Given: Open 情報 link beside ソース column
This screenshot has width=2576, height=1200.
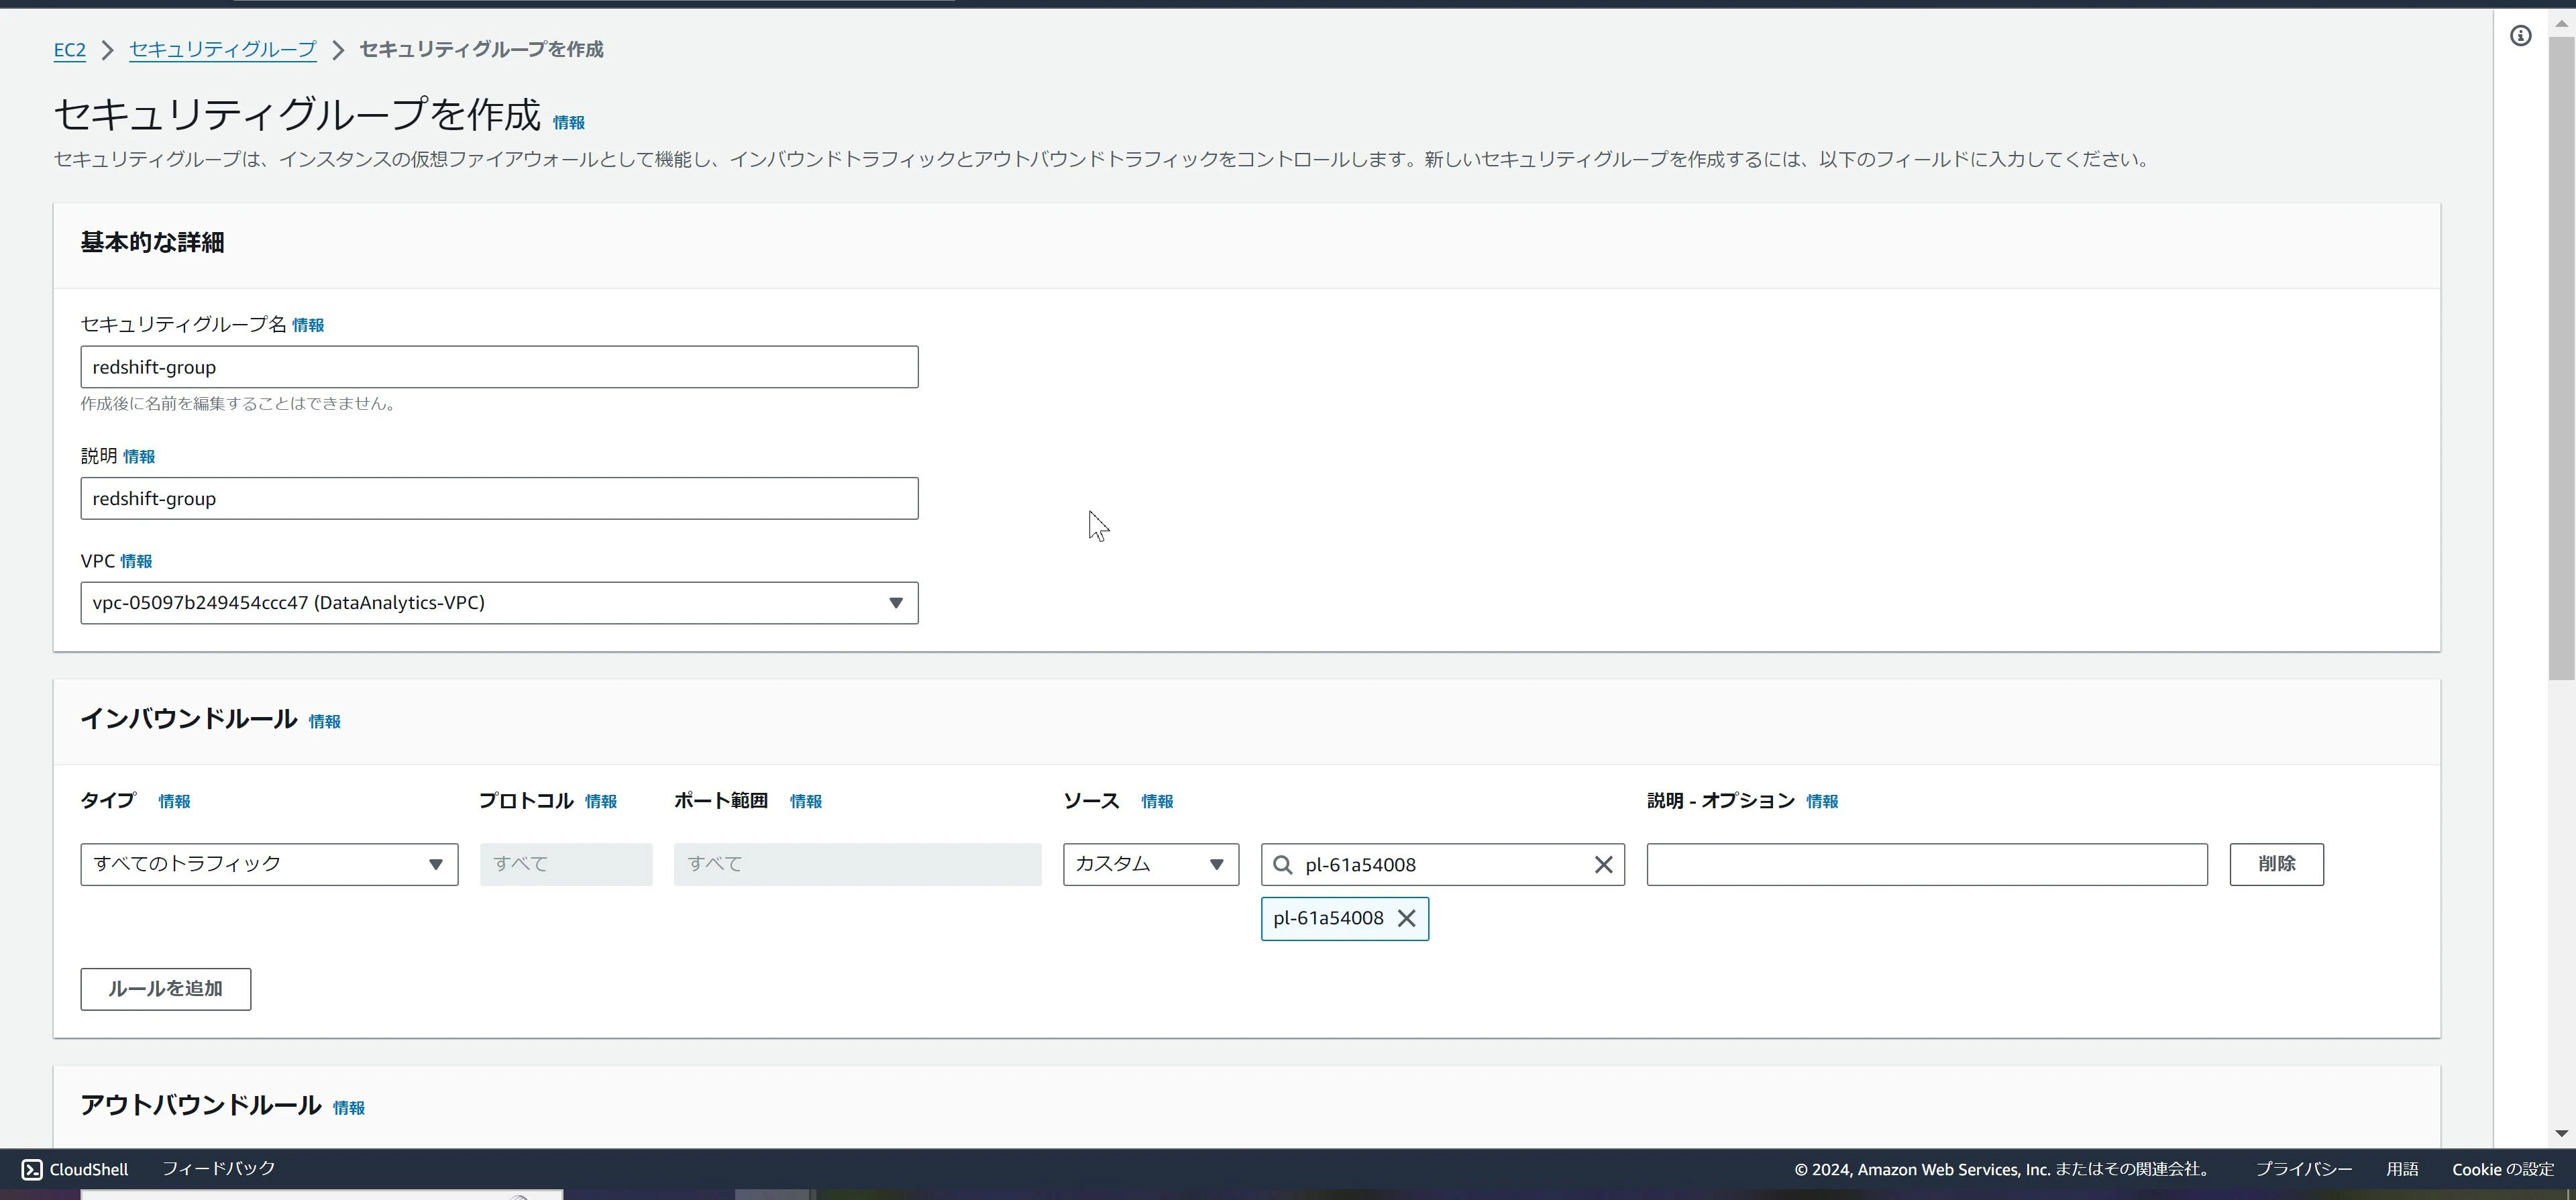Looking at the screenshot, I should click(x=1157, y=801).
